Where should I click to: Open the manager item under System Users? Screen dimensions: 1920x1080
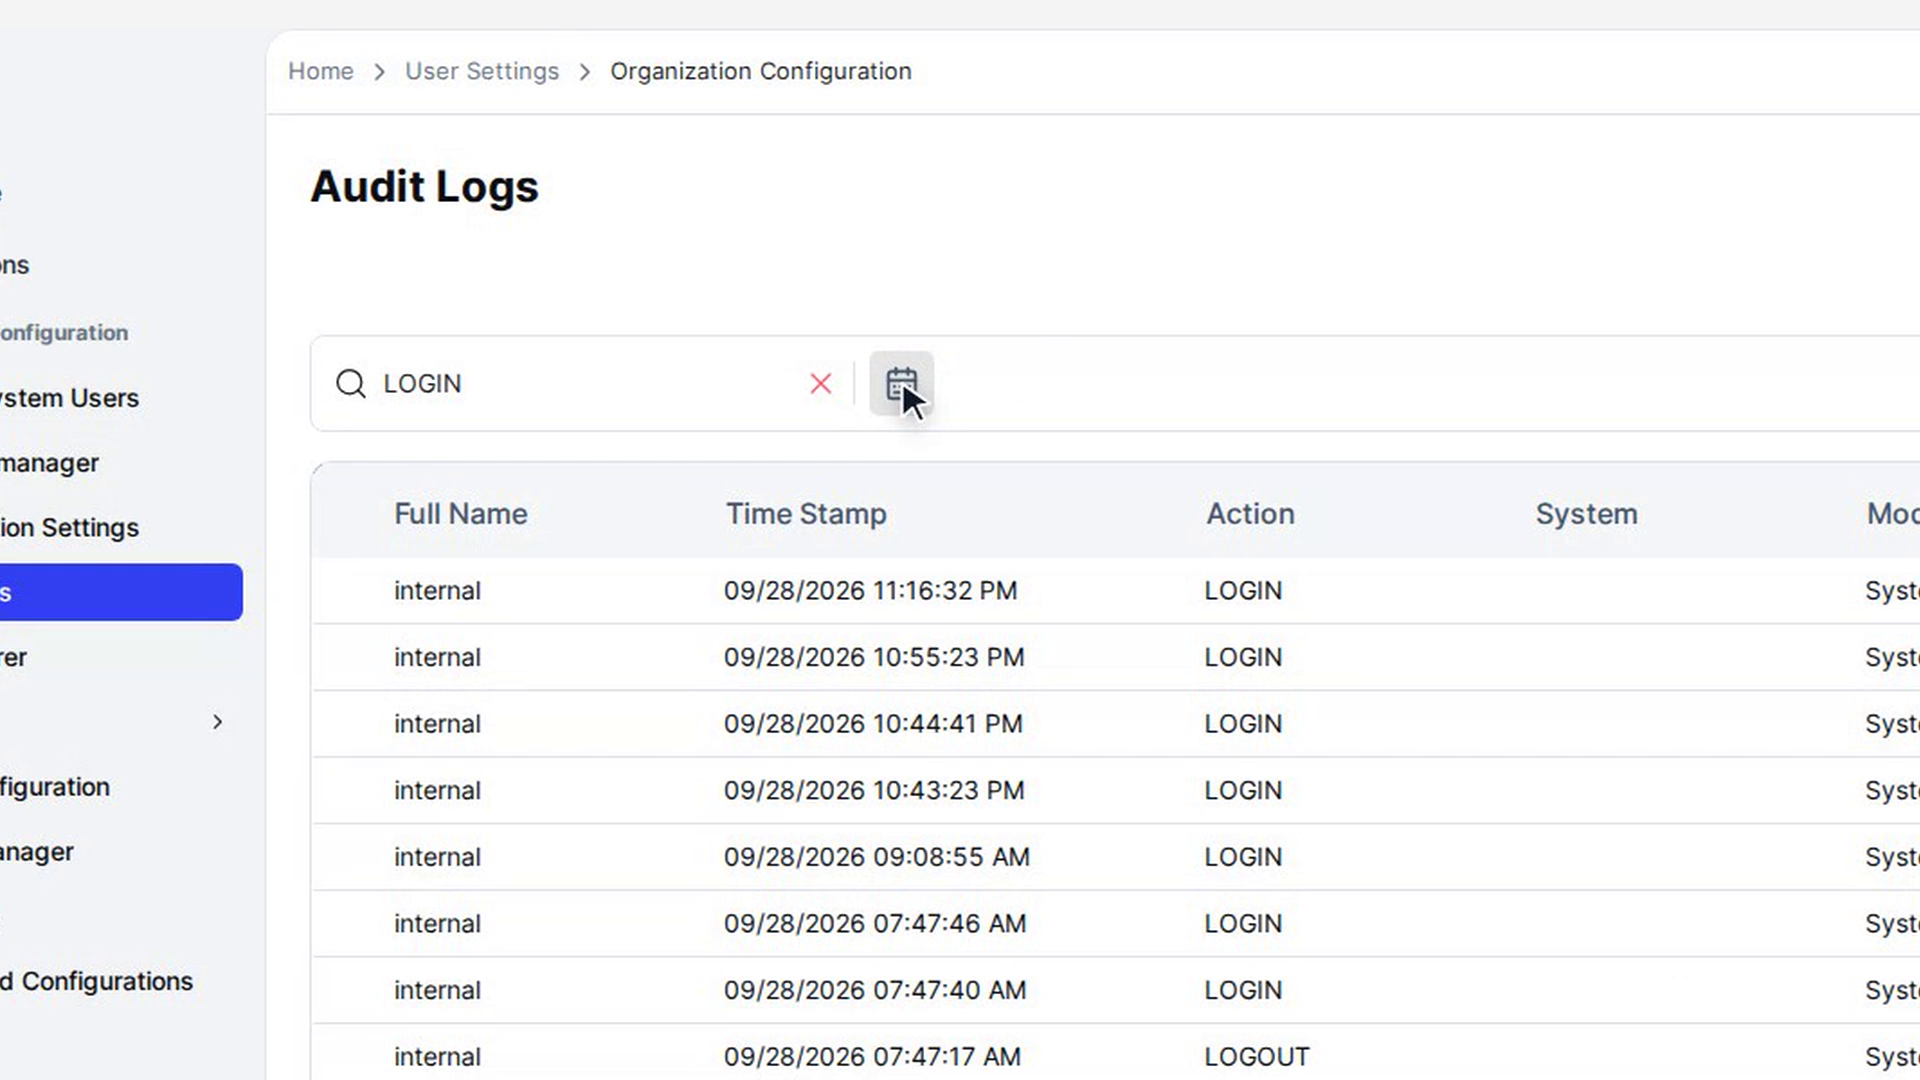point(50,463)
